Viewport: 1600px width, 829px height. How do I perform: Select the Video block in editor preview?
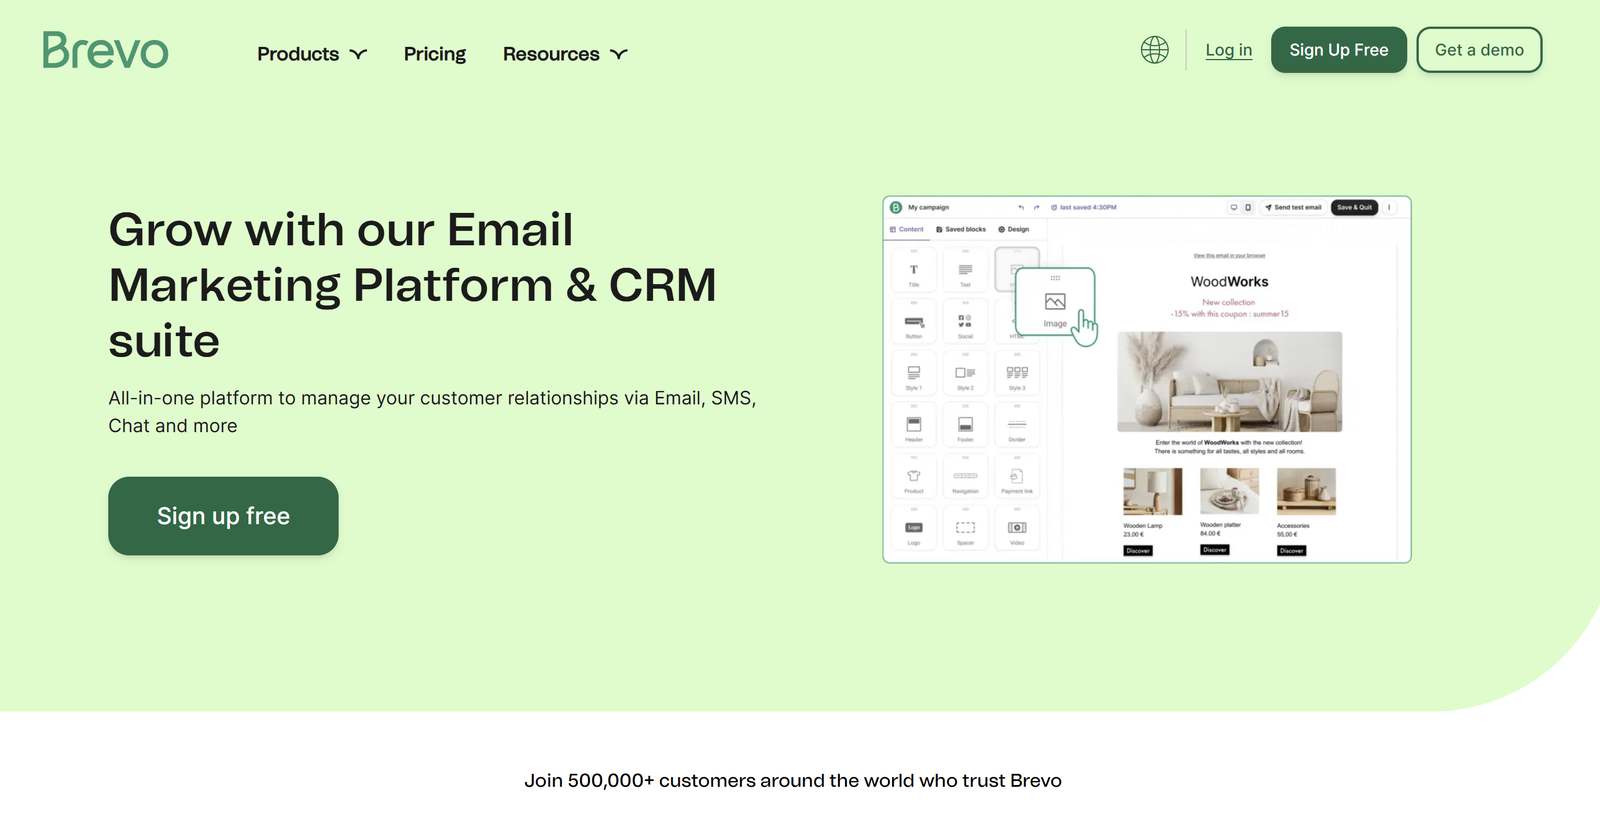click(x=1017, y=528)
